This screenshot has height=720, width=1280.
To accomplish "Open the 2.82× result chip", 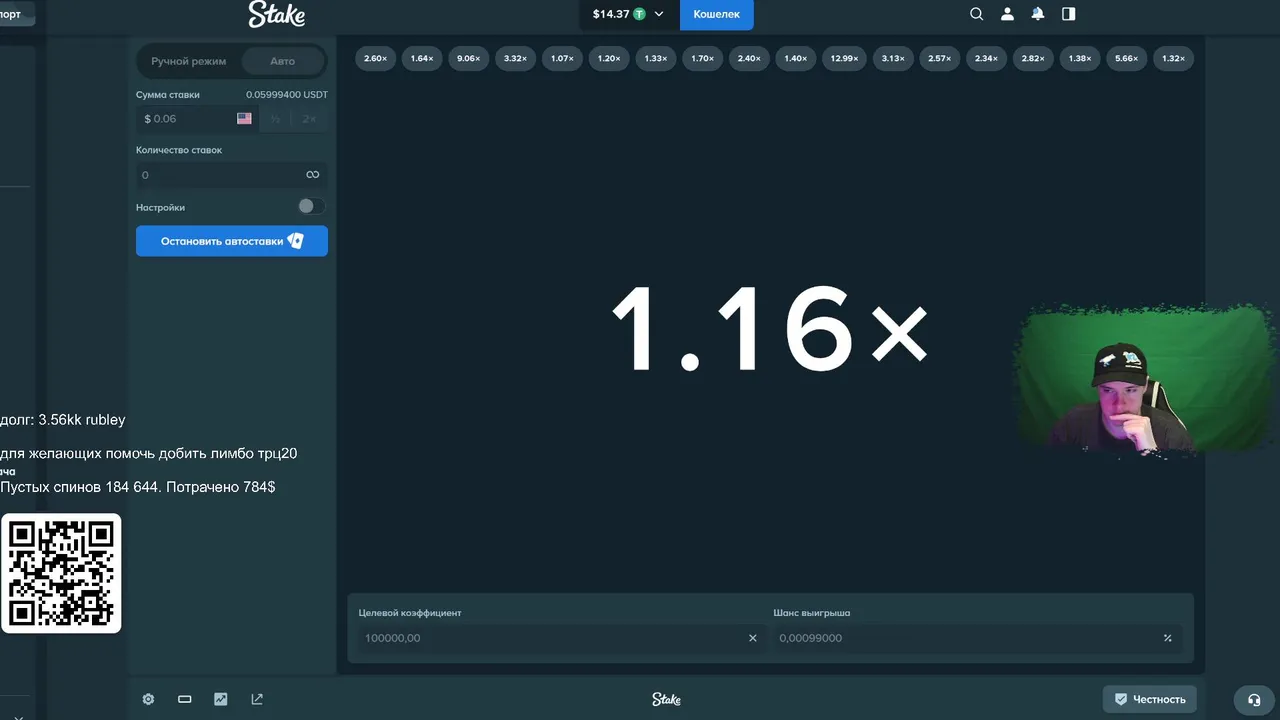I will tap(1033, 58).
